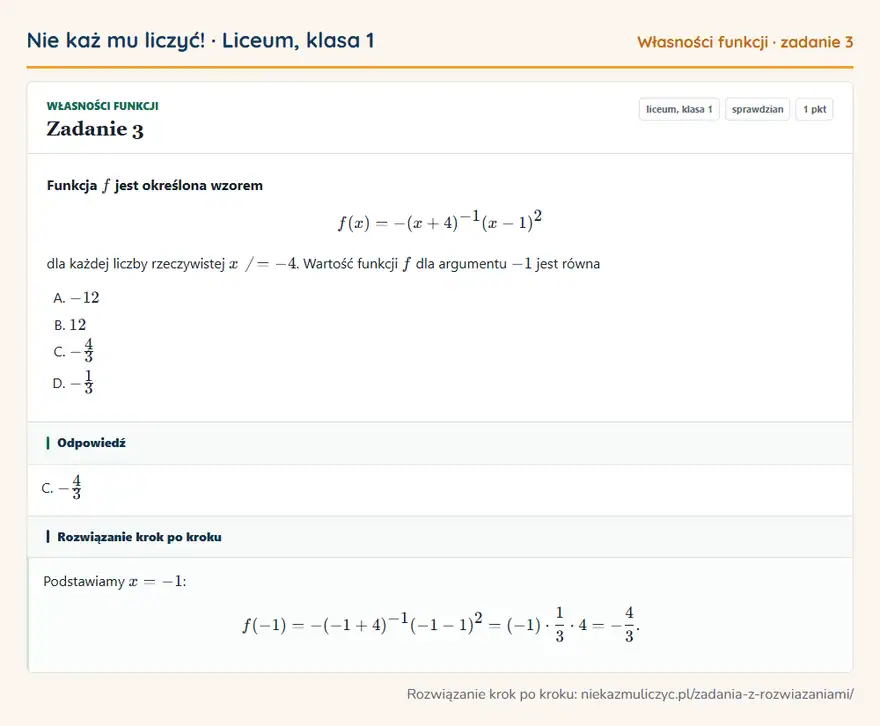The image size is (880, 726).
Task: Select answer option B. 12
Action: [70, 324]
